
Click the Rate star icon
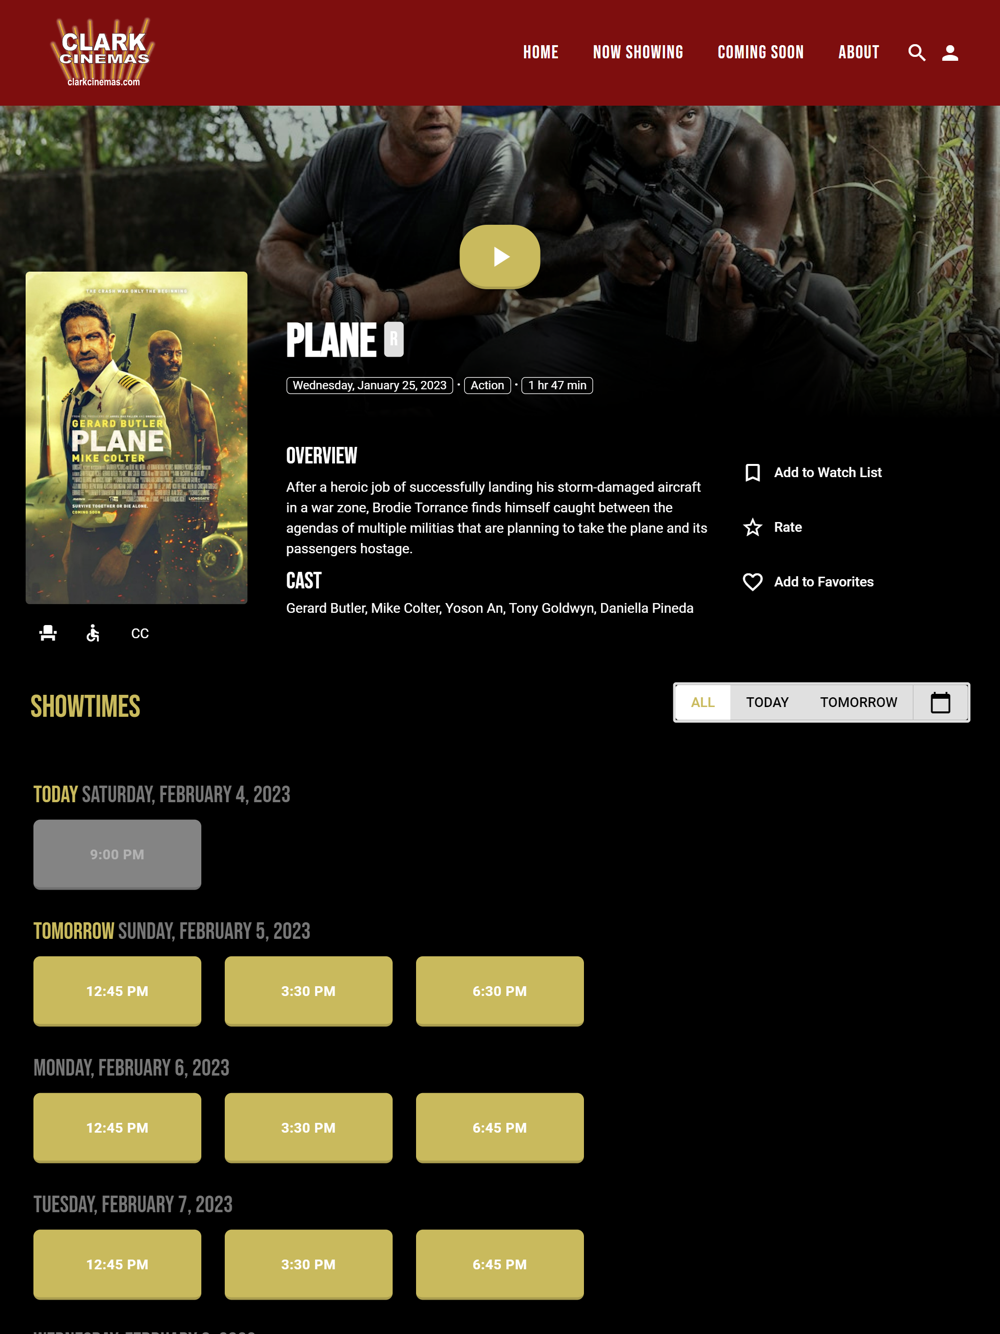[x=753, y=527]
